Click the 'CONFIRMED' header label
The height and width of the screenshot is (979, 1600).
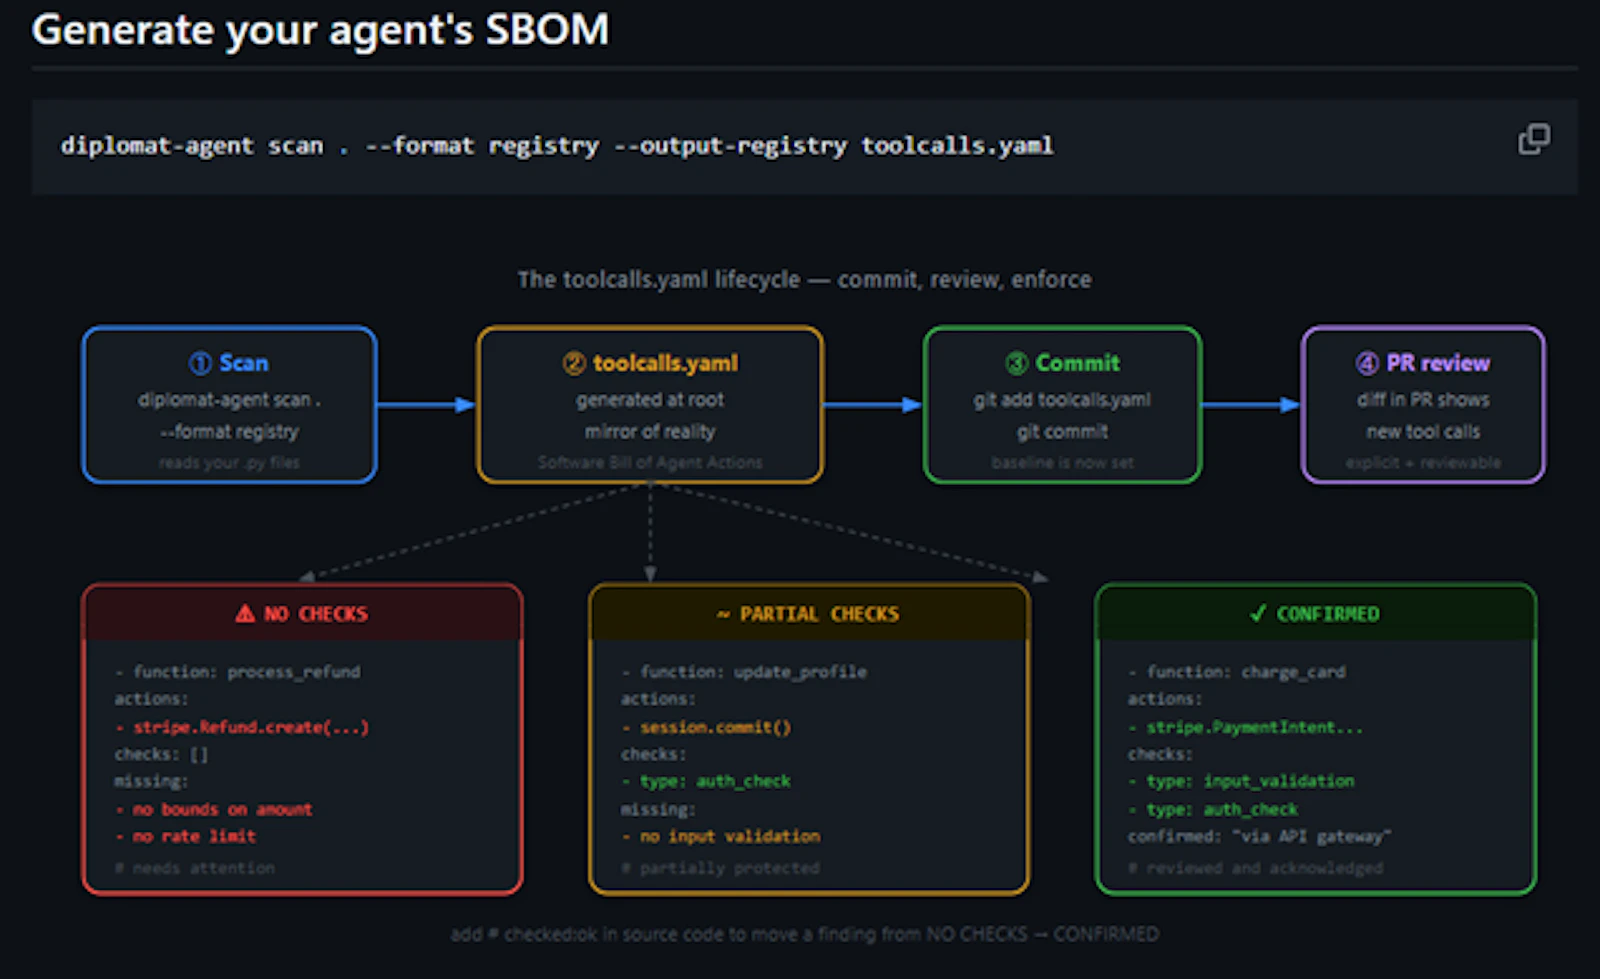(1327, 614)
